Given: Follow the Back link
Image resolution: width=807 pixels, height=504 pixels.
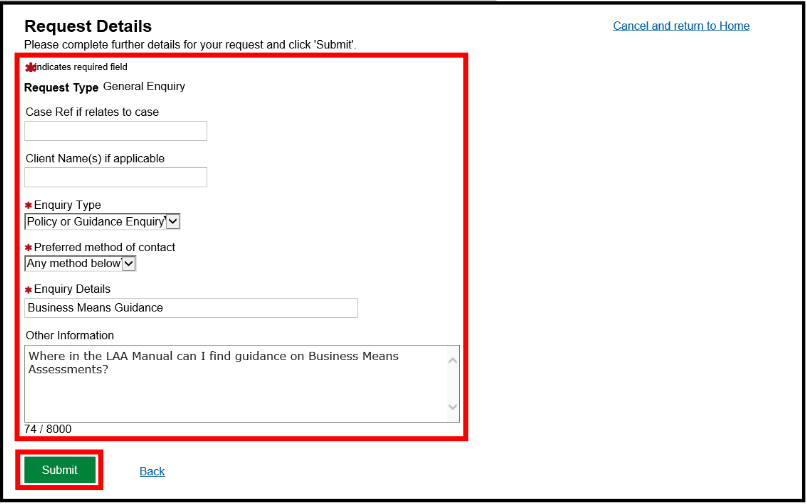Looking at the screenshot, I should click(152, 471).
